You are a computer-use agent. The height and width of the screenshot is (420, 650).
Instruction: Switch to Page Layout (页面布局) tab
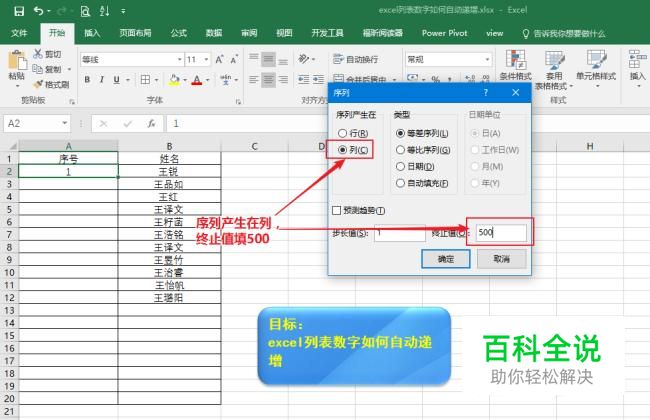coord(135,33)
